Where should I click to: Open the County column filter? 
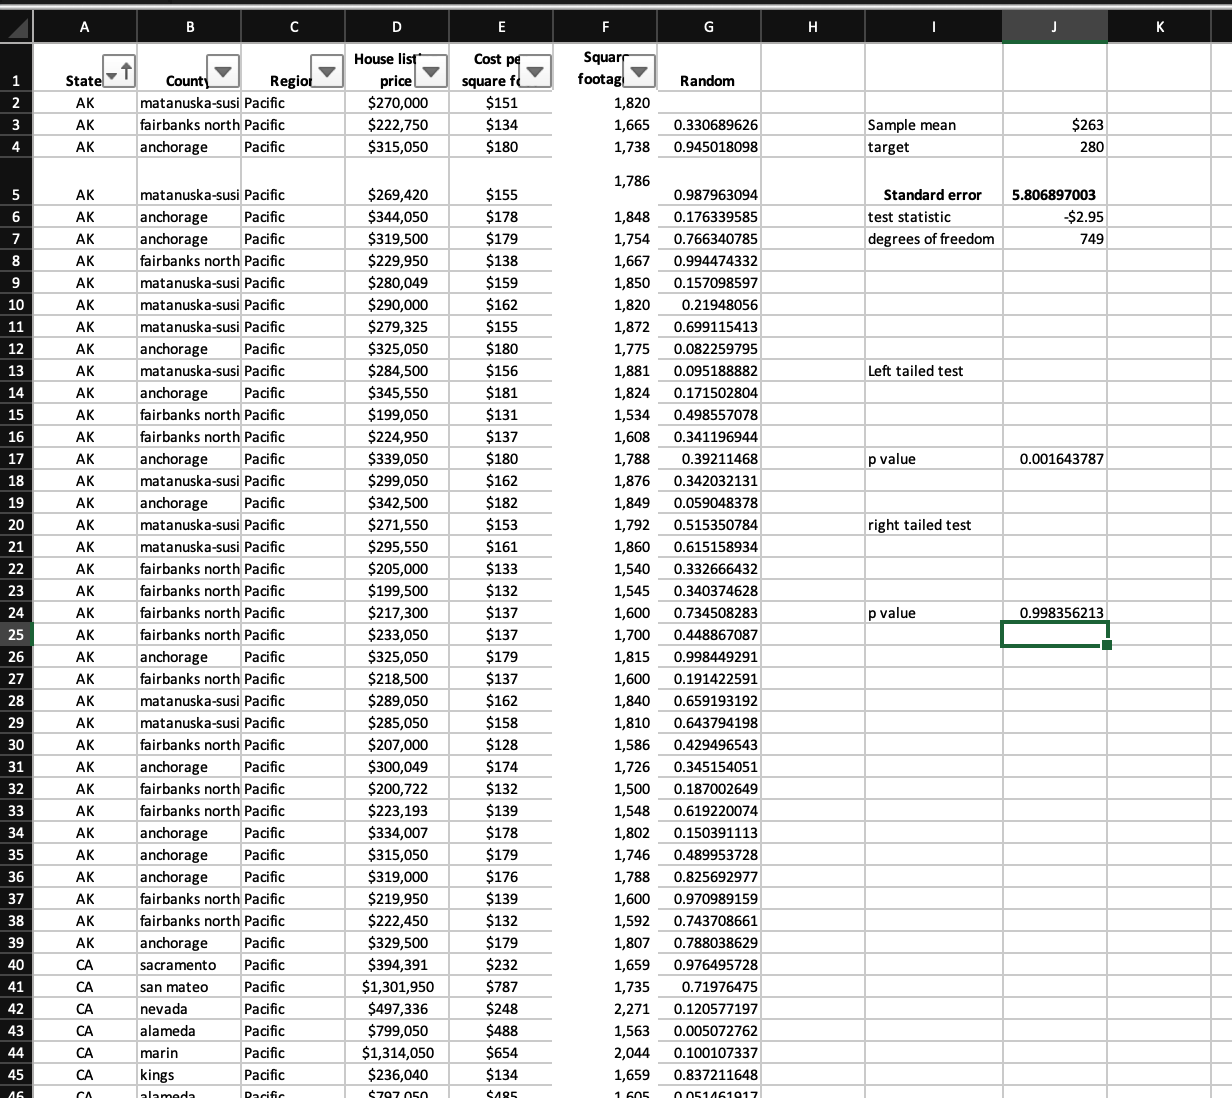tap(222, 70)
